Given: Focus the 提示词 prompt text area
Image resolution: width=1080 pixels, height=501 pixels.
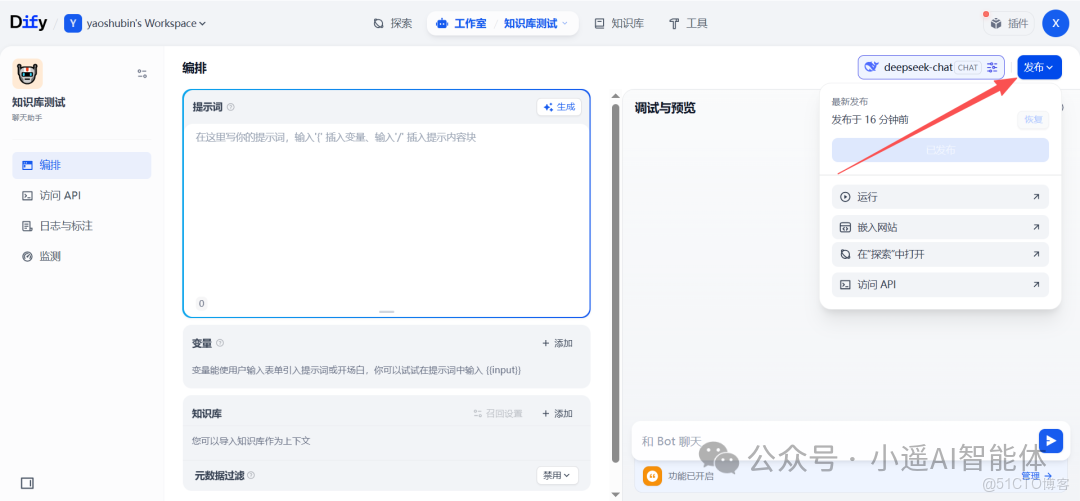Looking at the screenshot, I should 386,210.
